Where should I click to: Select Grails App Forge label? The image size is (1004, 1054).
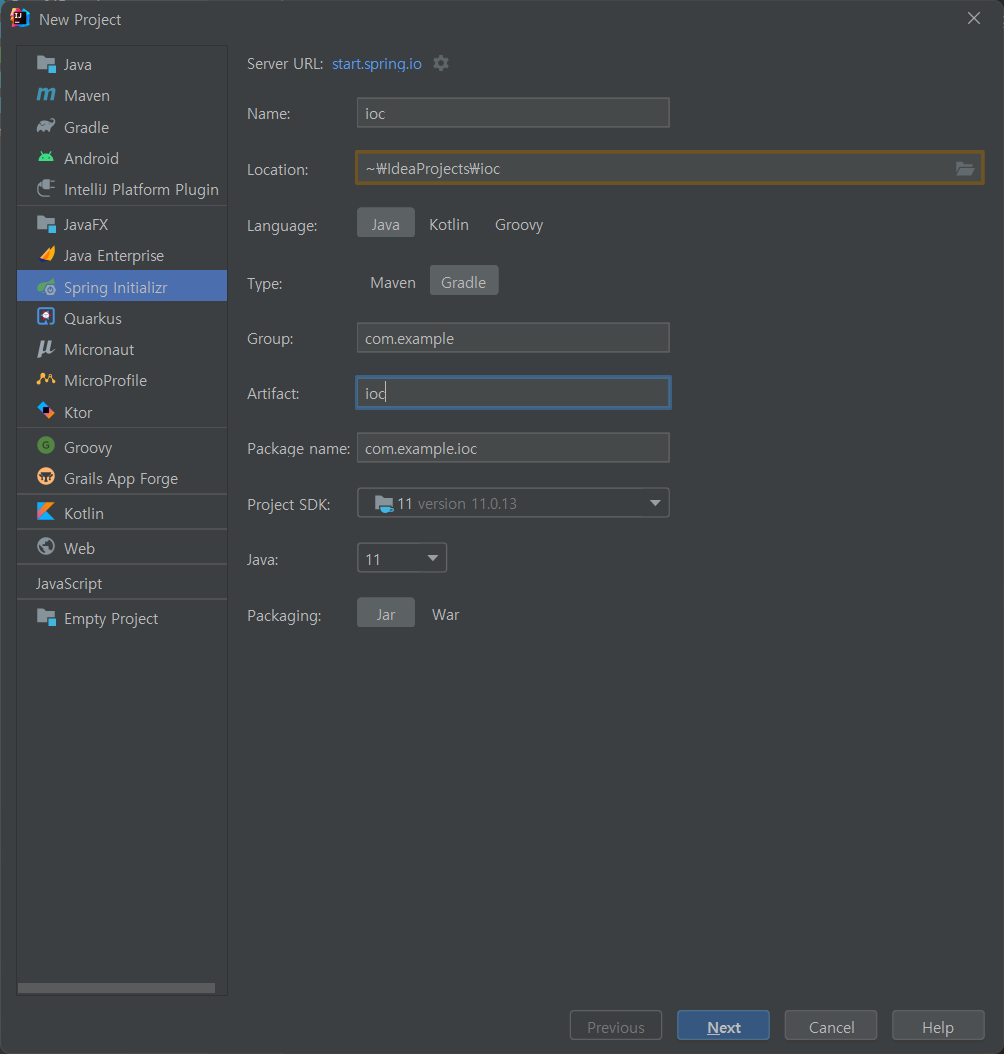[121, 478]
